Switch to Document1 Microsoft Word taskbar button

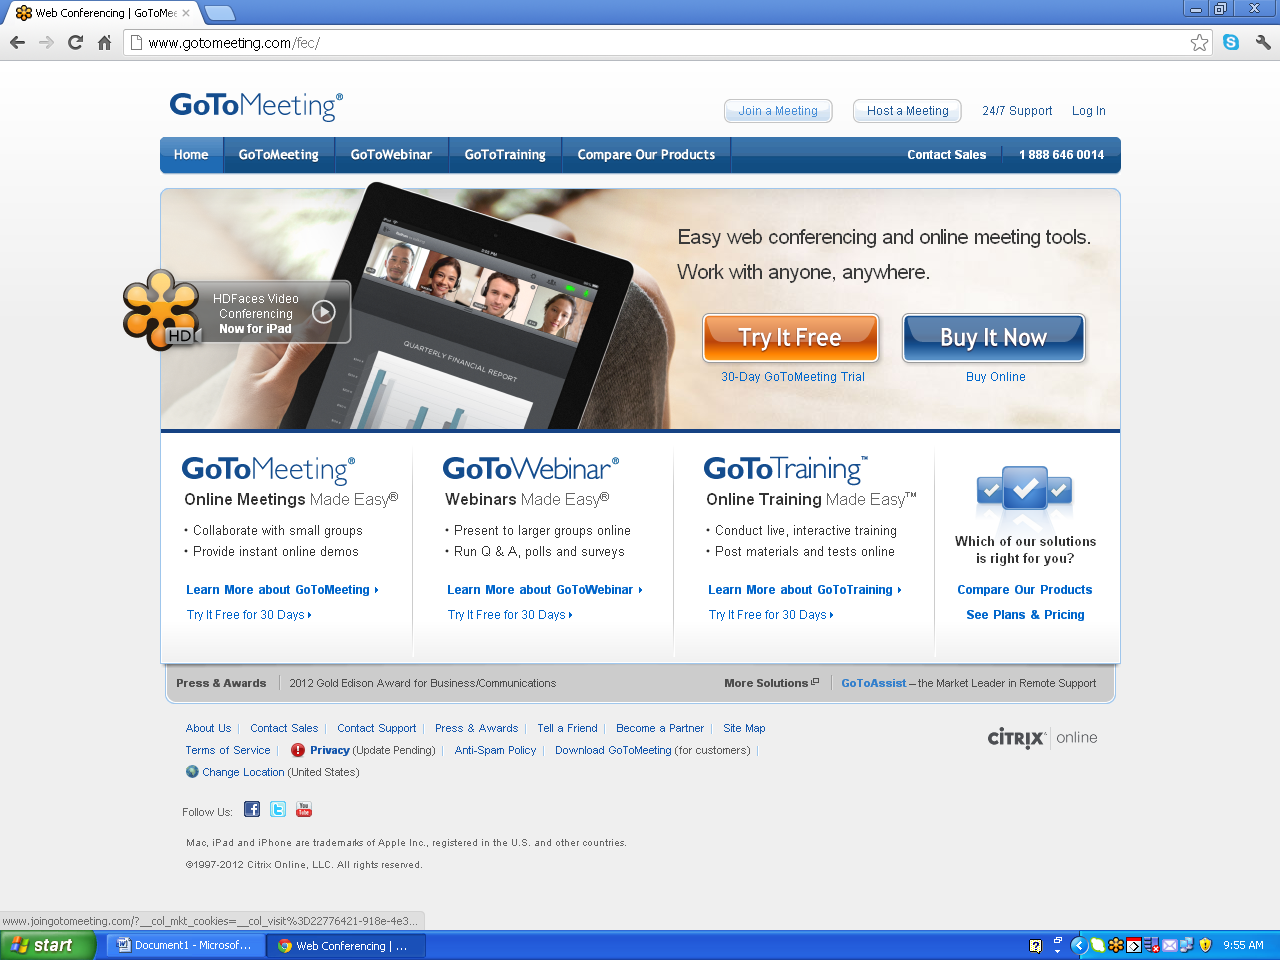coord(185,945)
